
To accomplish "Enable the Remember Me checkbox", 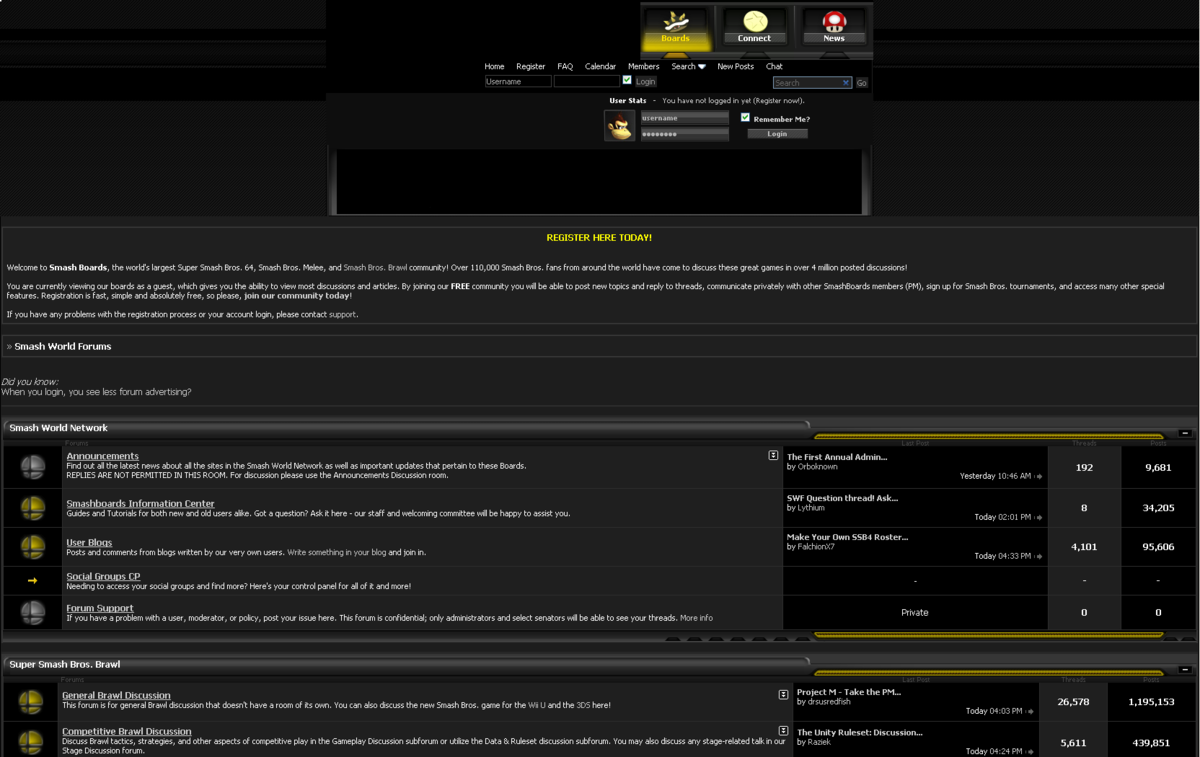I will pyautogui.click(x=744, y=116).
